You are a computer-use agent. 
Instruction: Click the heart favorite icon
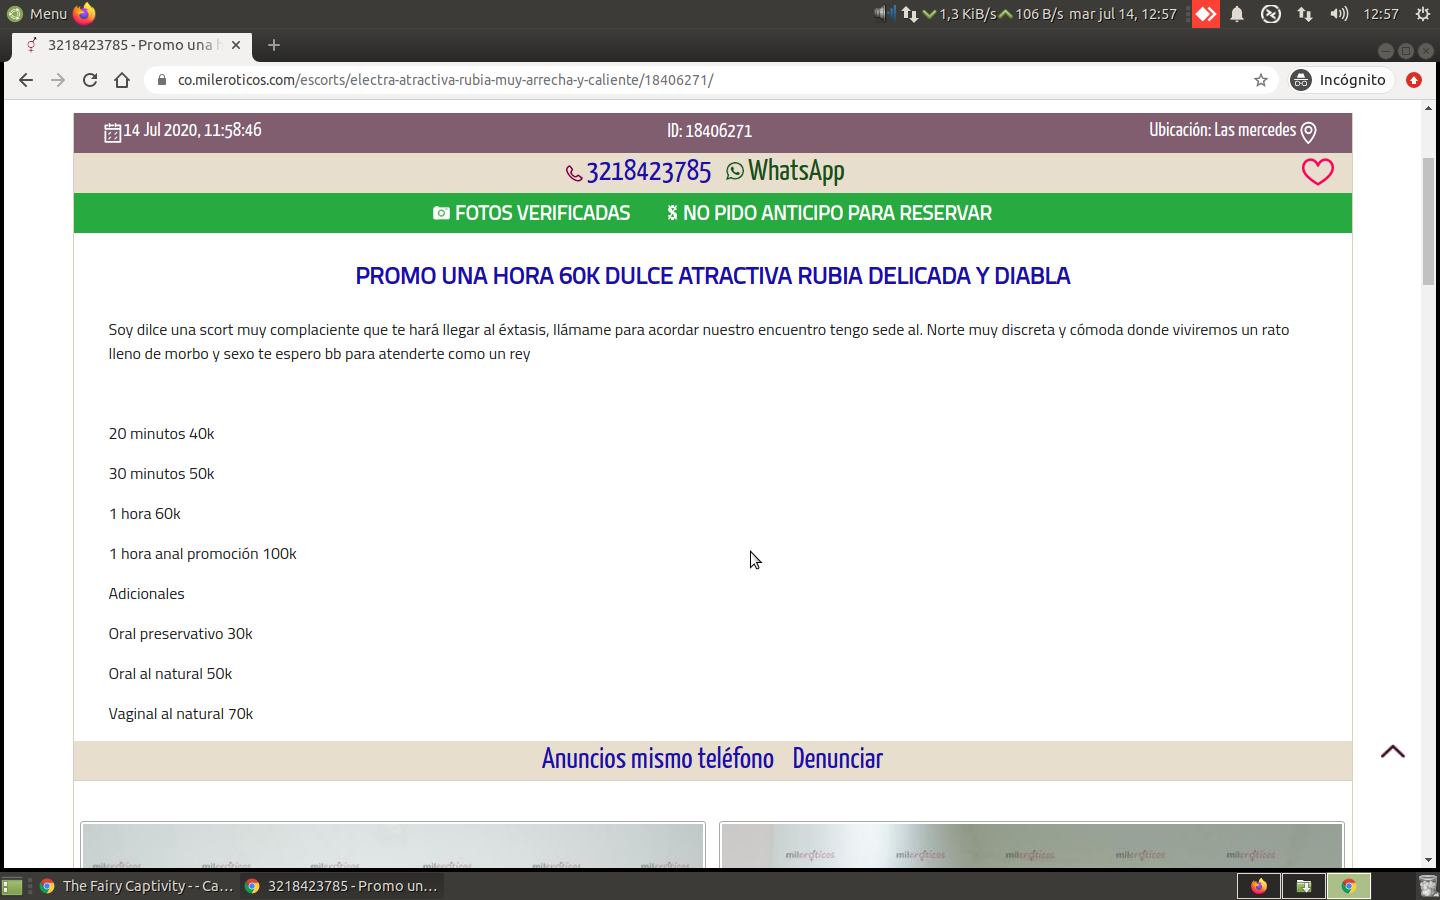[x=1317, y=172]
